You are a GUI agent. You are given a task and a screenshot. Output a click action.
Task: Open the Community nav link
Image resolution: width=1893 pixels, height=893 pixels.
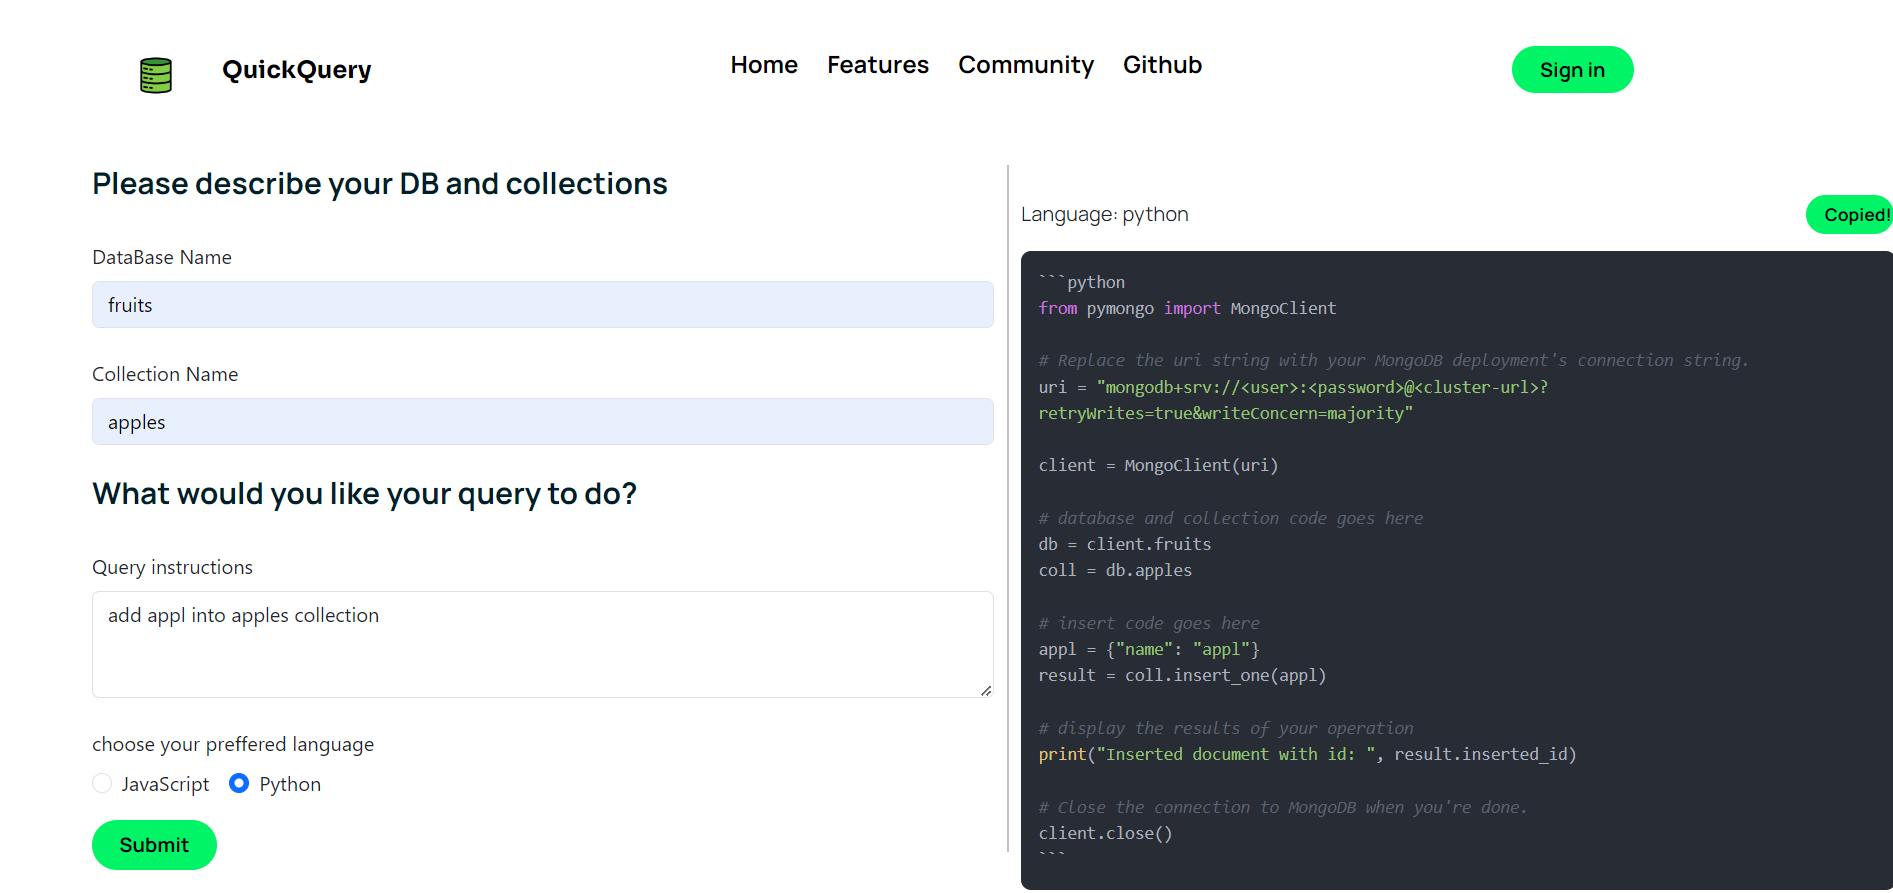[1026, 65]
